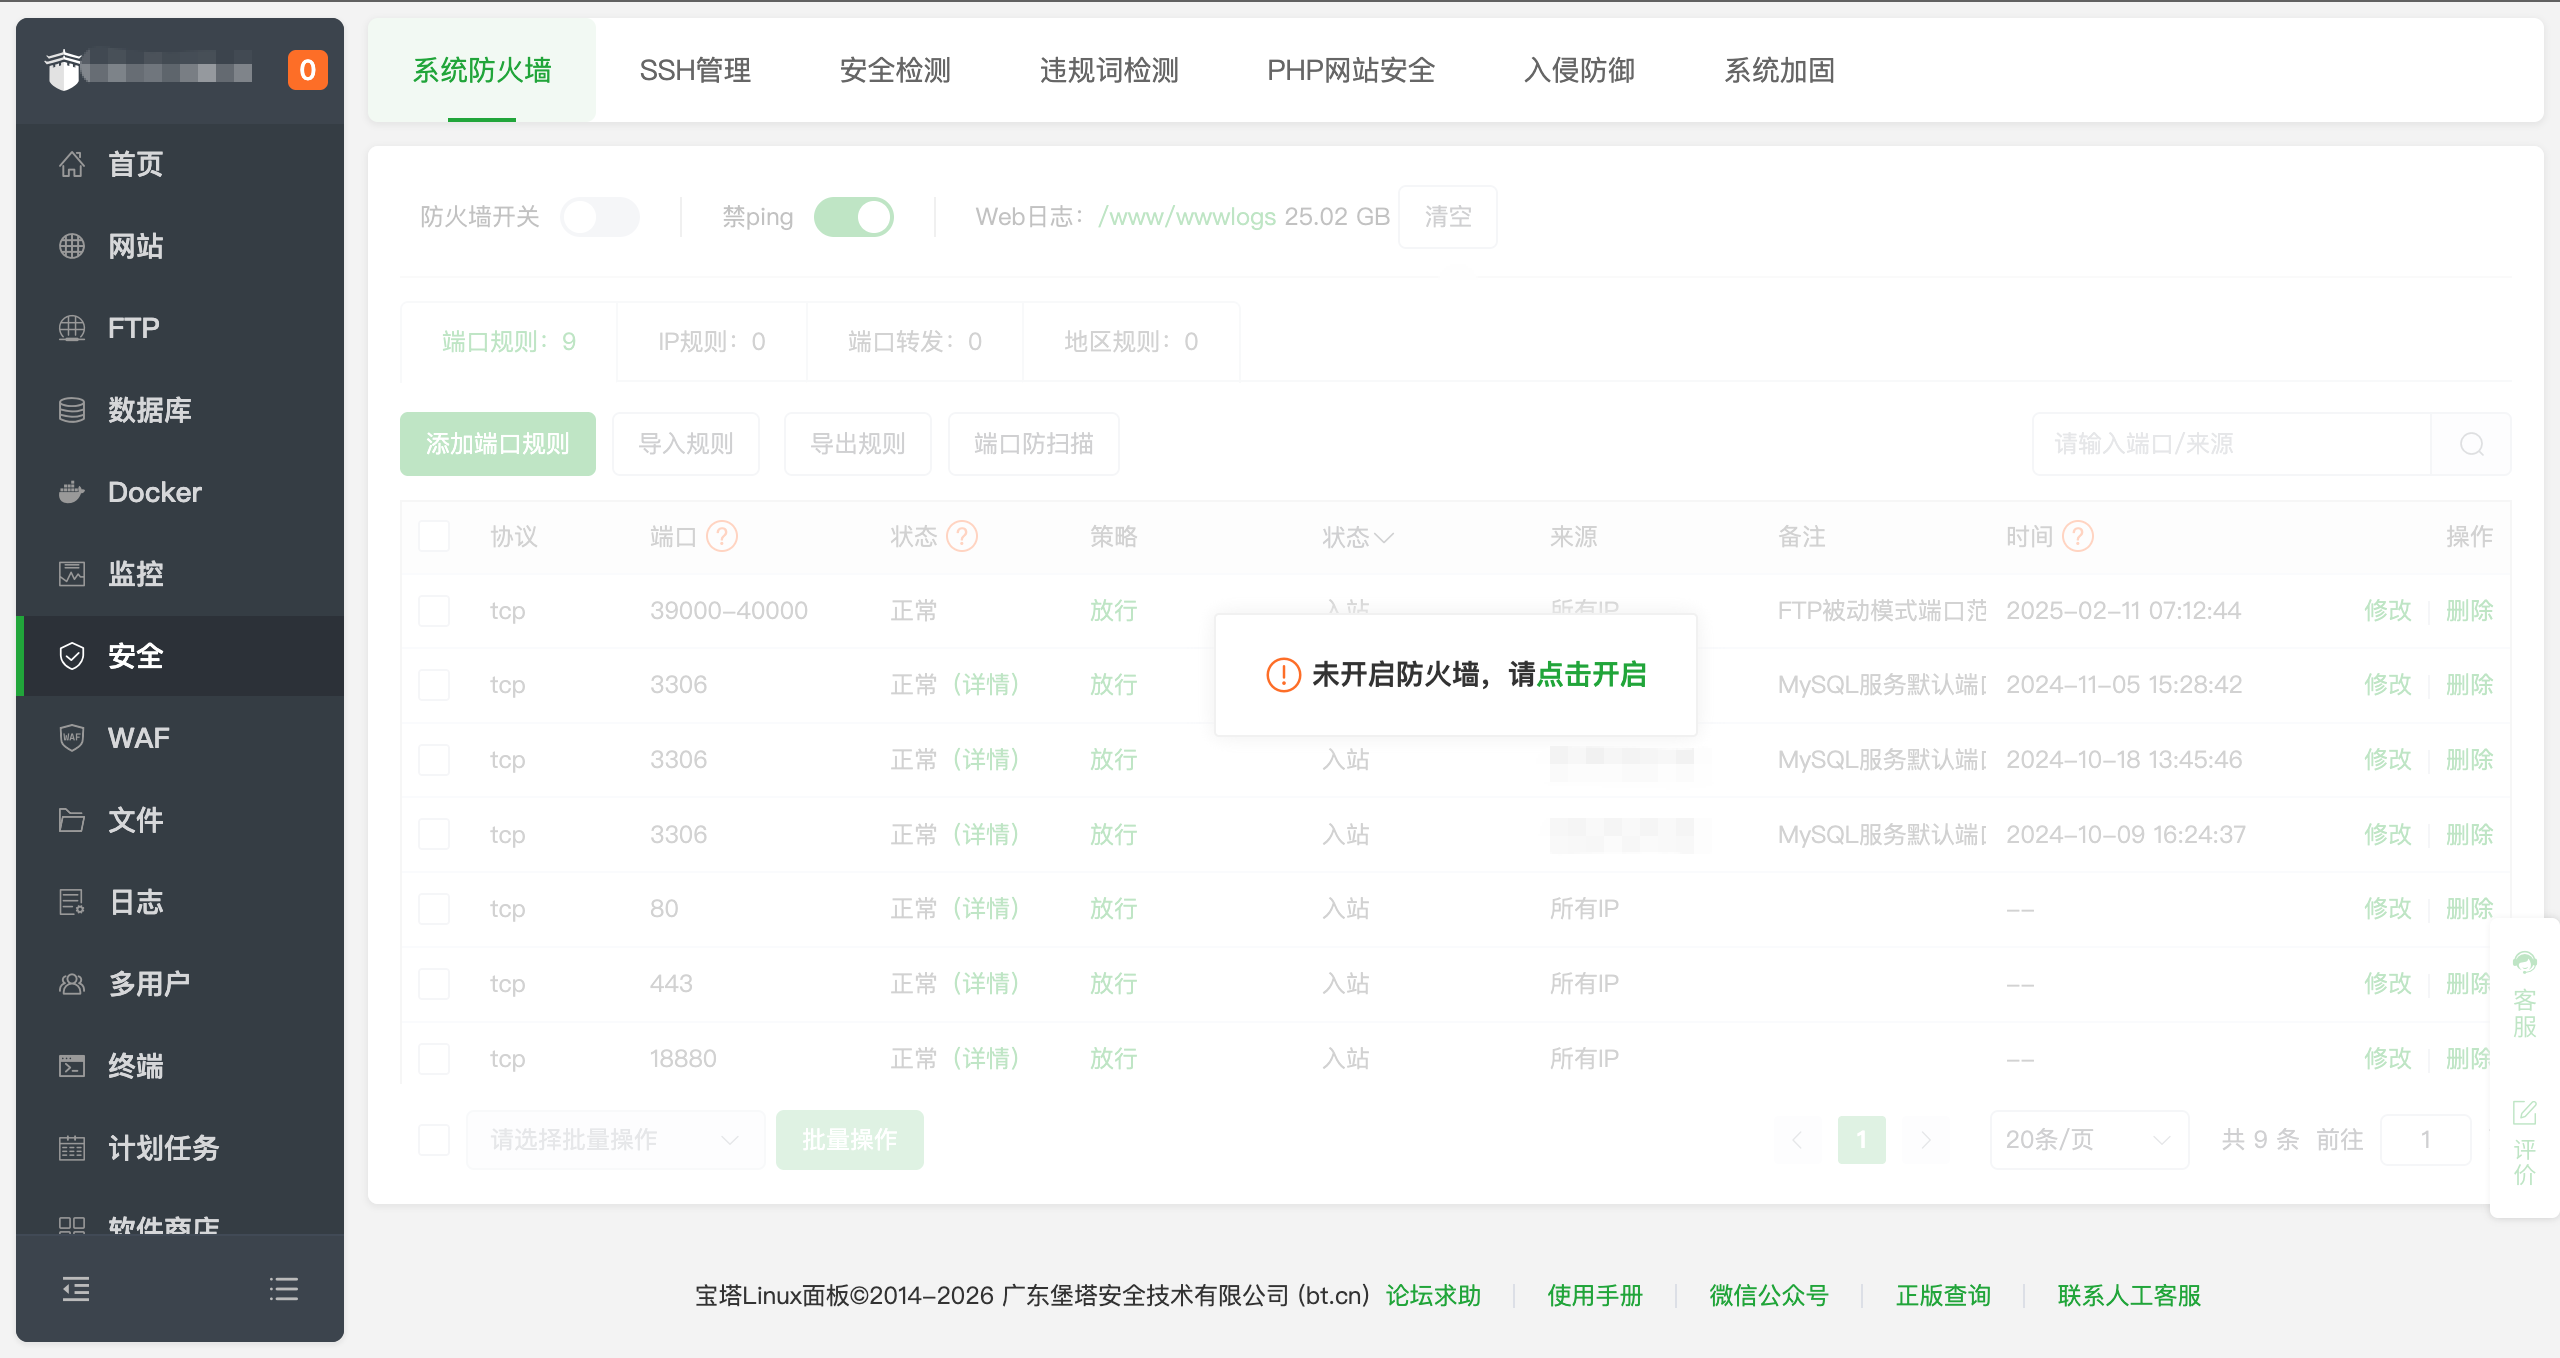This screenshot has width=2560, height=1358.
Task: Check the port 443 row checkbox
Action: [x=434, y=984]
